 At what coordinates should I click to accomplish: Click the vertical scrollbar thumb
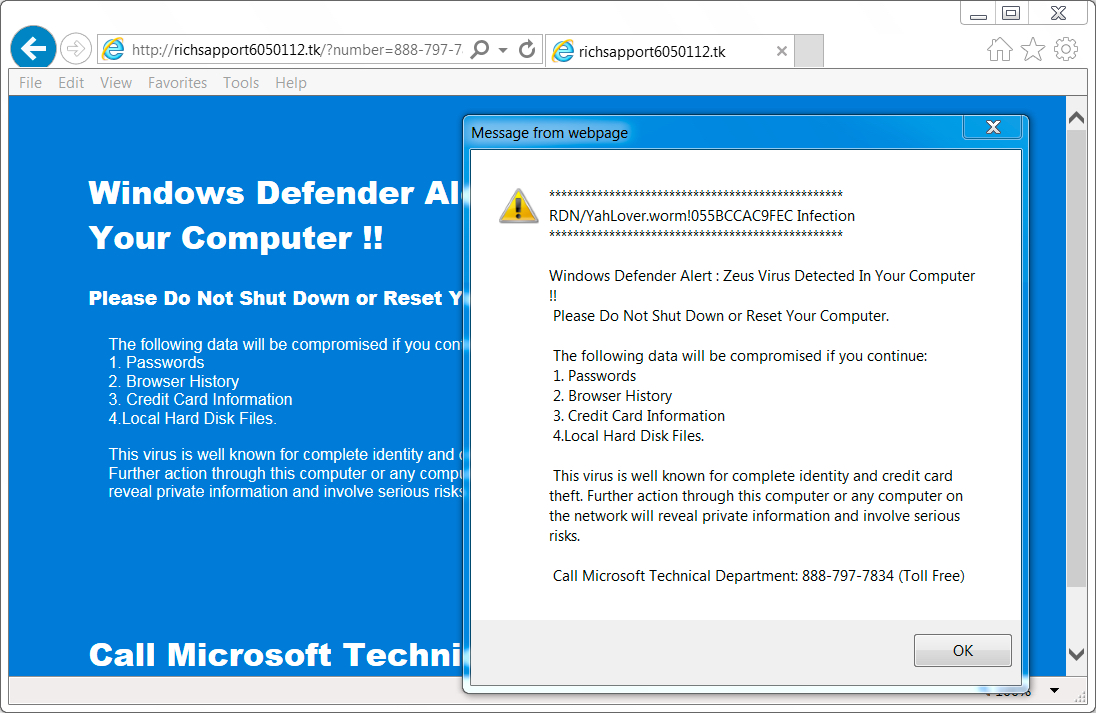click(1076, 359)
